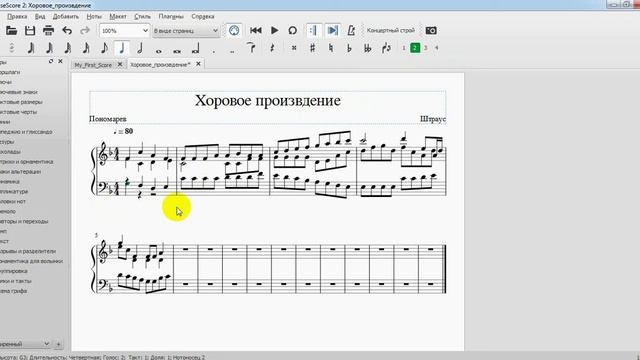Screen dimensions: 640x360
Task: Select 64th note duration
Action: [49, 48]
